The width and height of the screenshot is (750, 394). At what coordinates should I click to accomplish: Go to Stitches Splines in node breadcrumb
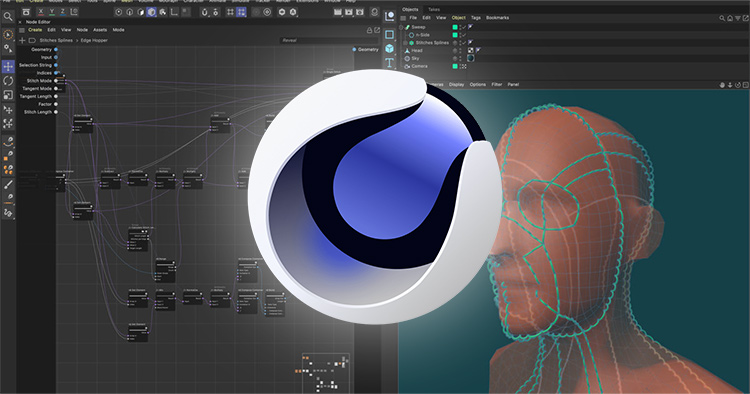click(56, 41)
